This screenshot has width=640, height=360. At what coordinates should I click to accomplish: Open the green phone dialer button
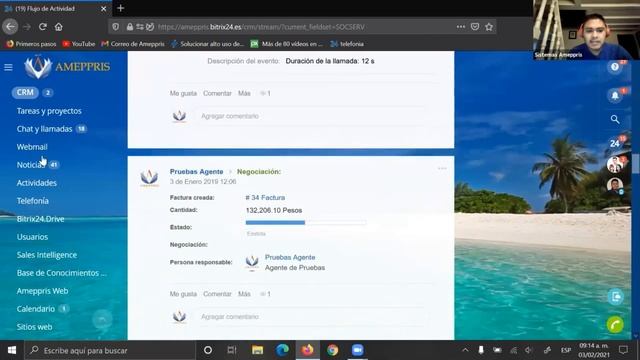[x=615, y=325]
